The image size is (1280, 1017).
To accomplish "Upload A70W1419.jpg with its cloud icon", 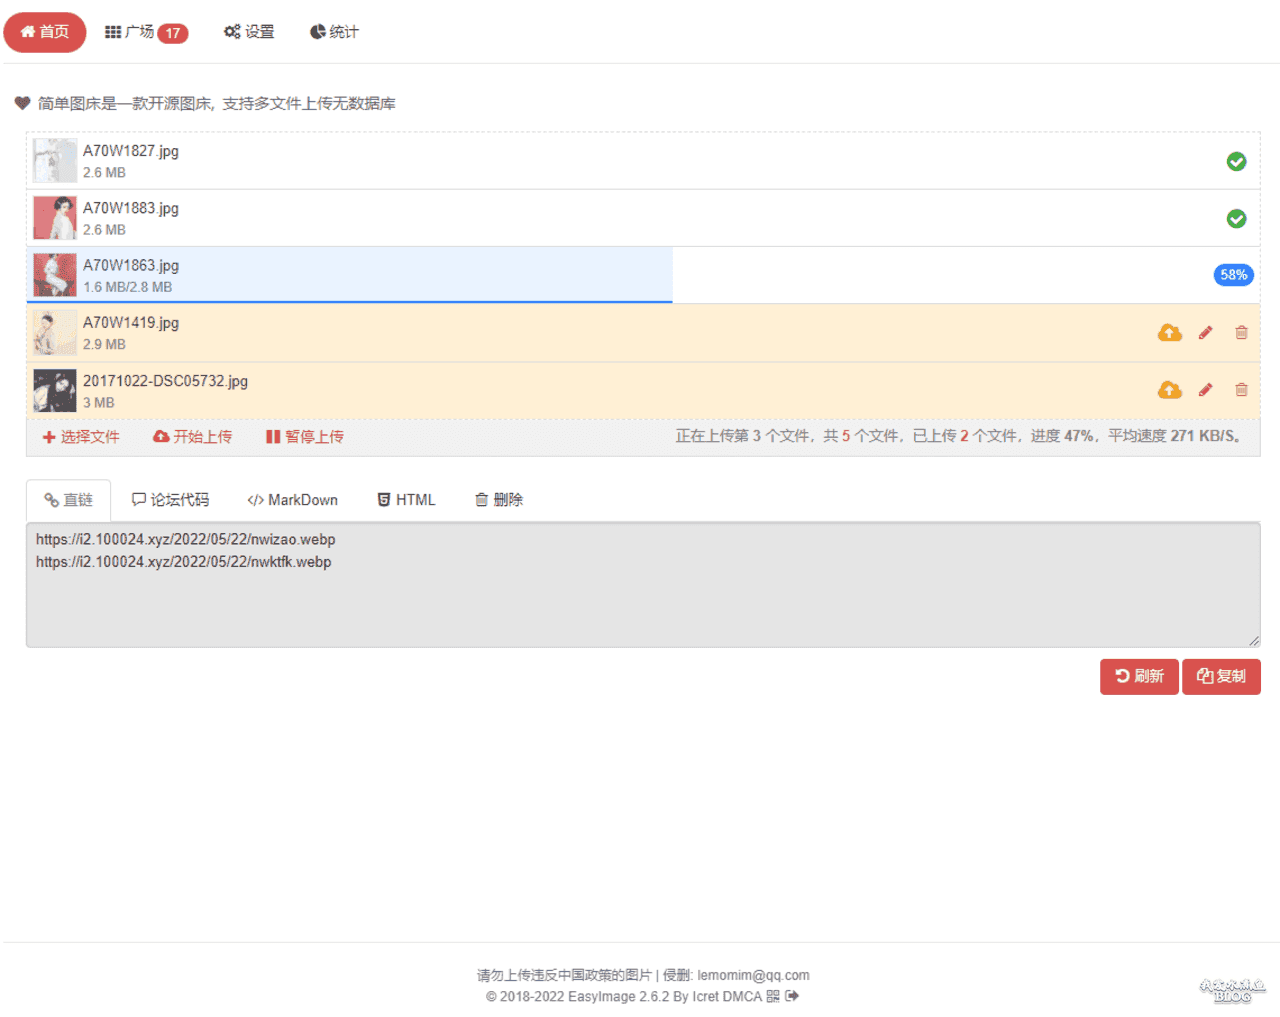I will click(1169, 333).
